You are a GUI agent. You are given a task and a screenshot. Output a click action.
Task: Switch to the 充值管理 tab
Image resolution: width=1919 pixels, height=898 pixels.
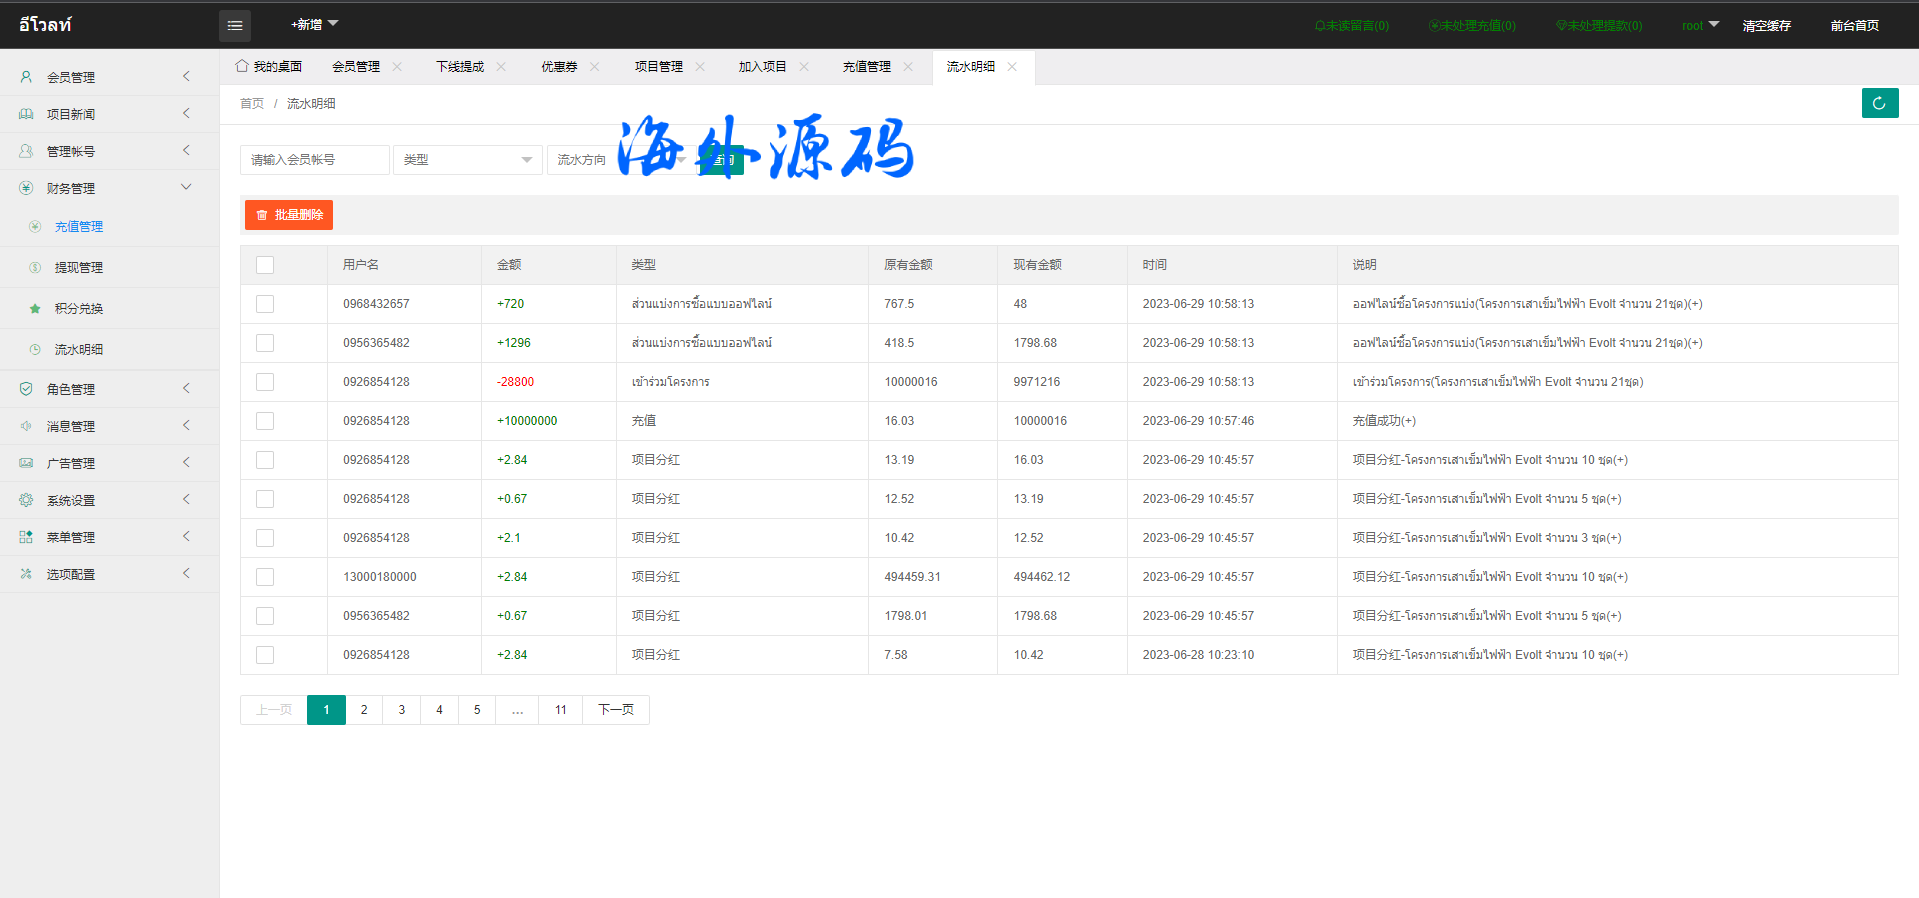tap(866, 67)
